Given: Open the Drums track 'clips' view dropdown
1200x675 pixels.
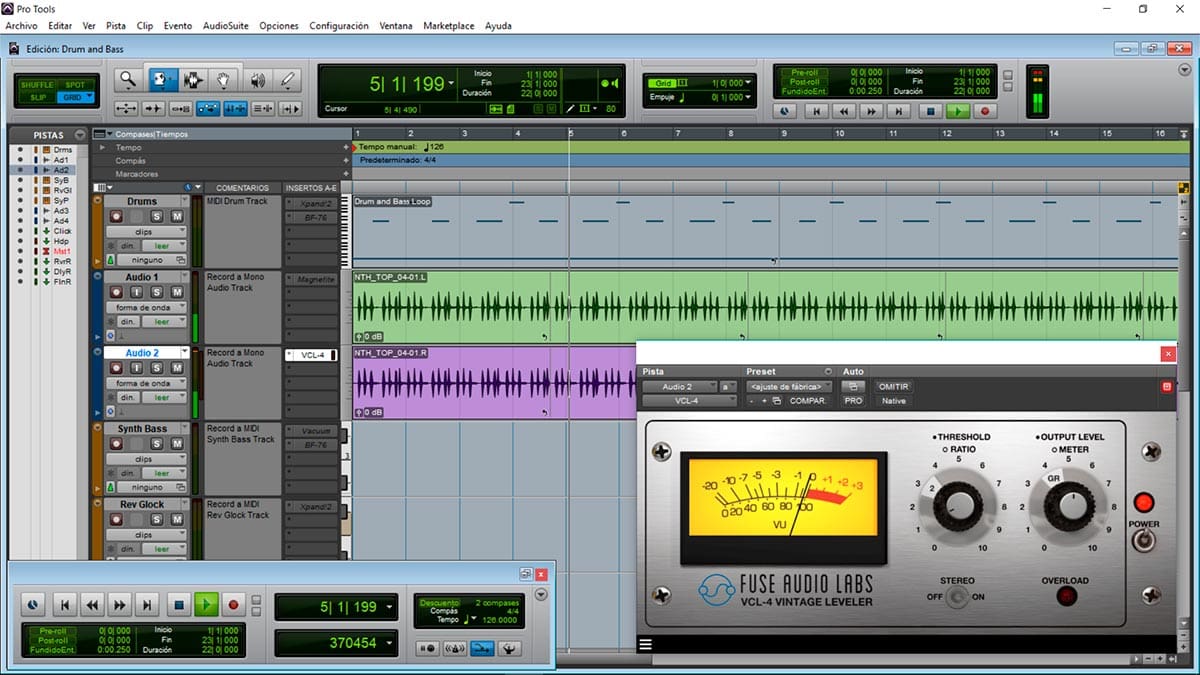Looking at the screenshot, I should point(146,232).
